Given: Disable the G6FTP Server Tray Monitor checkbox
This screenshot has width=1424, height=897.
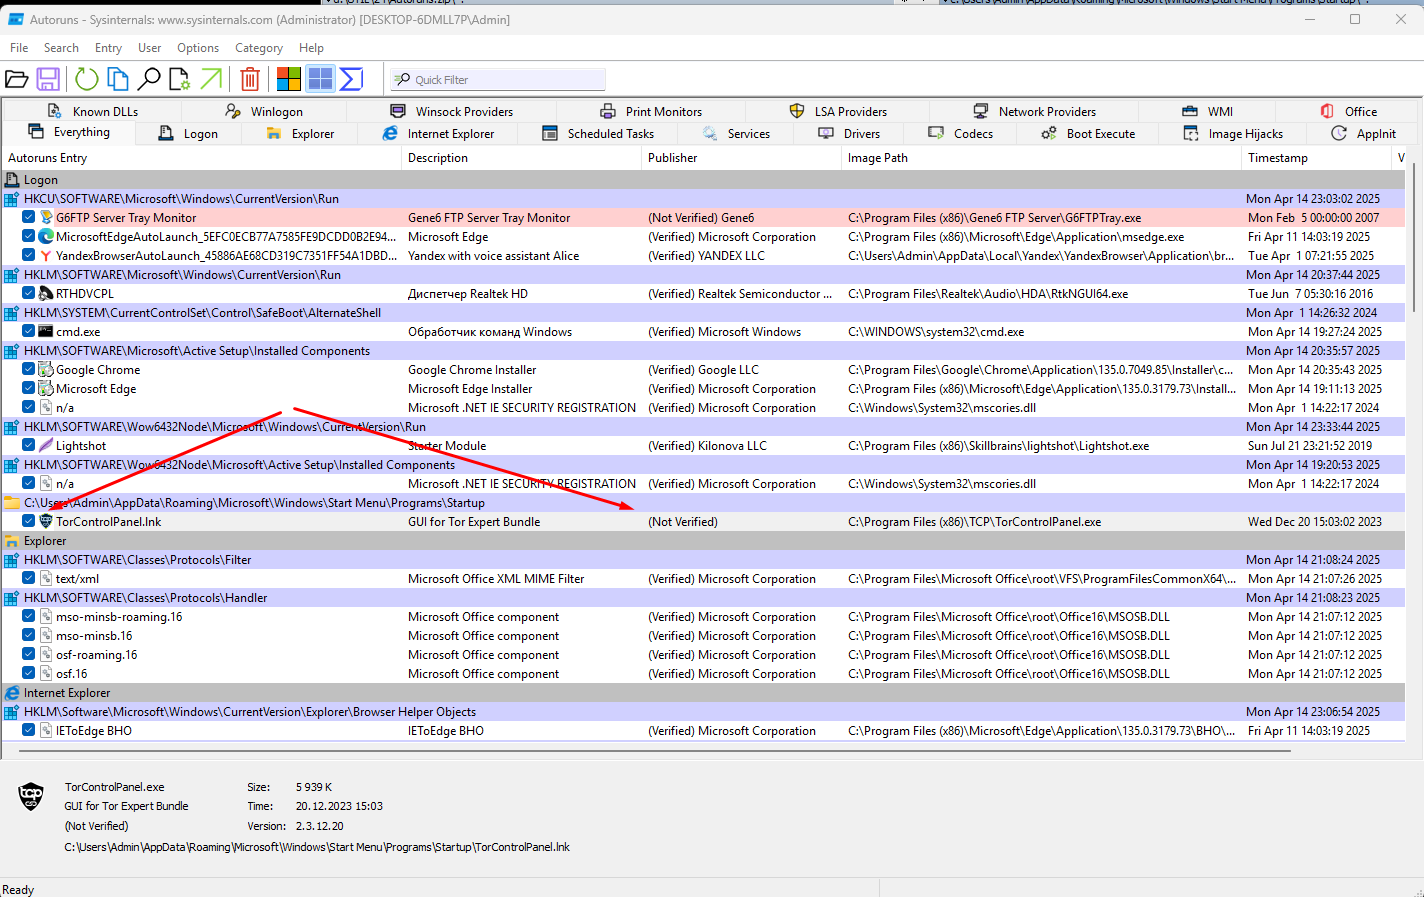Looking at the screenshot, I should pyautogui.click(x=29, y=217).
